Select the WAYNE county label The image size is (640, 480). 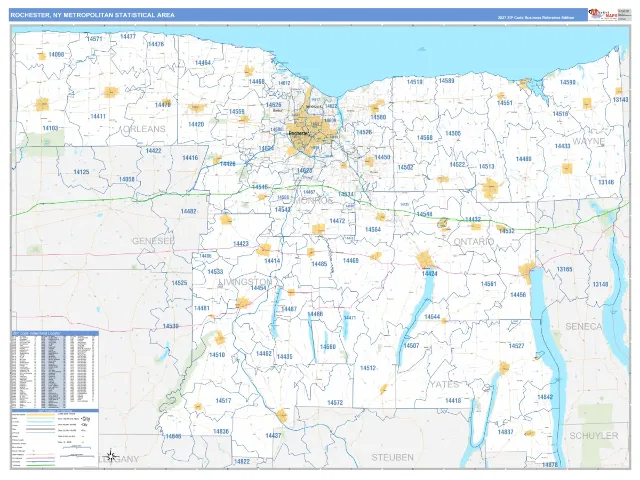point(589,142)
